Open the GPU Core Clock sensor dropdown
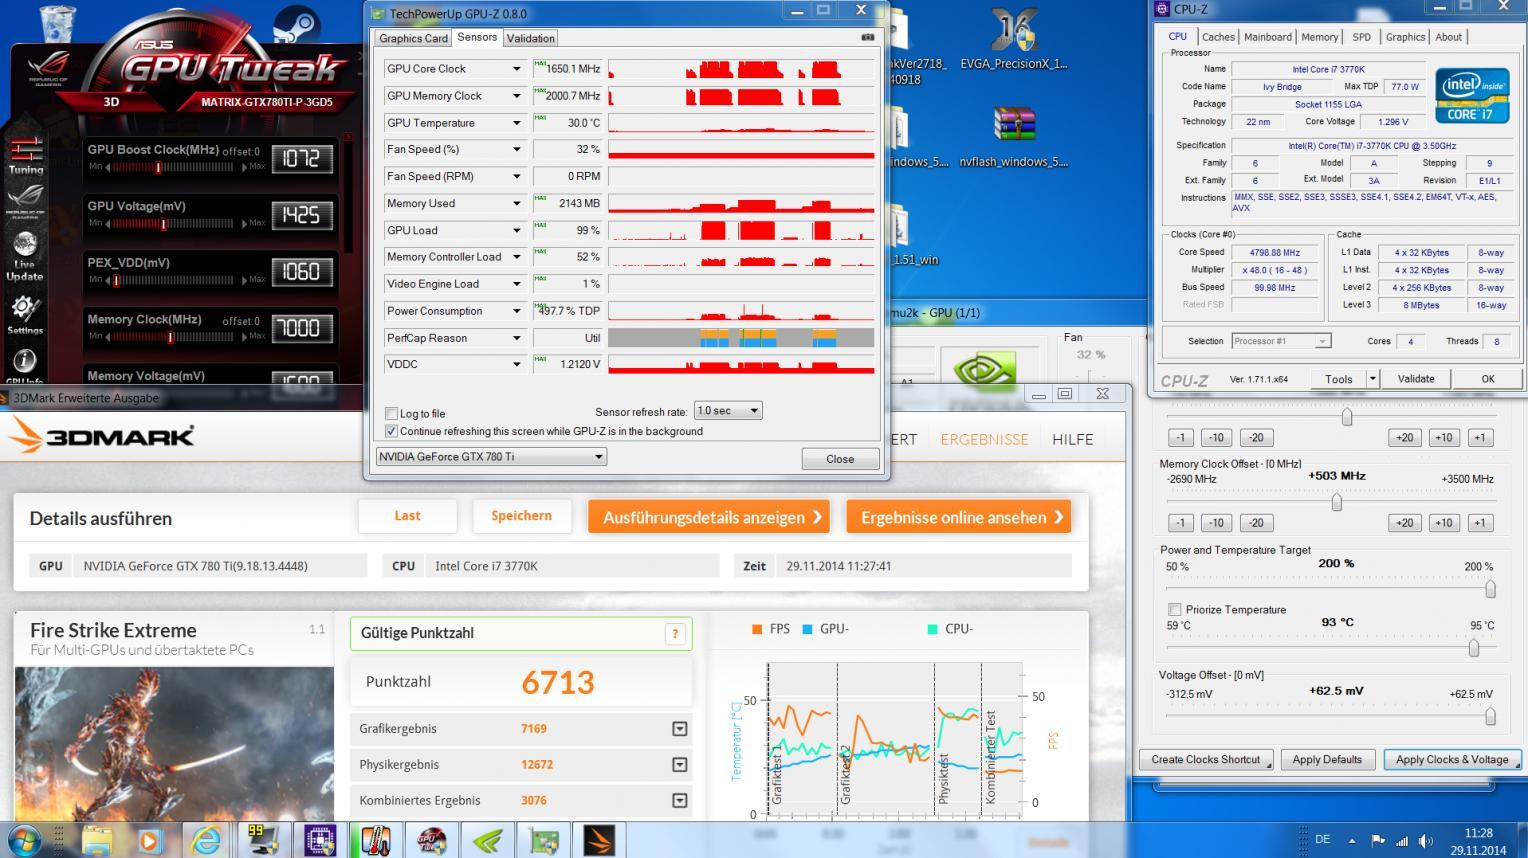1528x858 pixels. [517, 69]
